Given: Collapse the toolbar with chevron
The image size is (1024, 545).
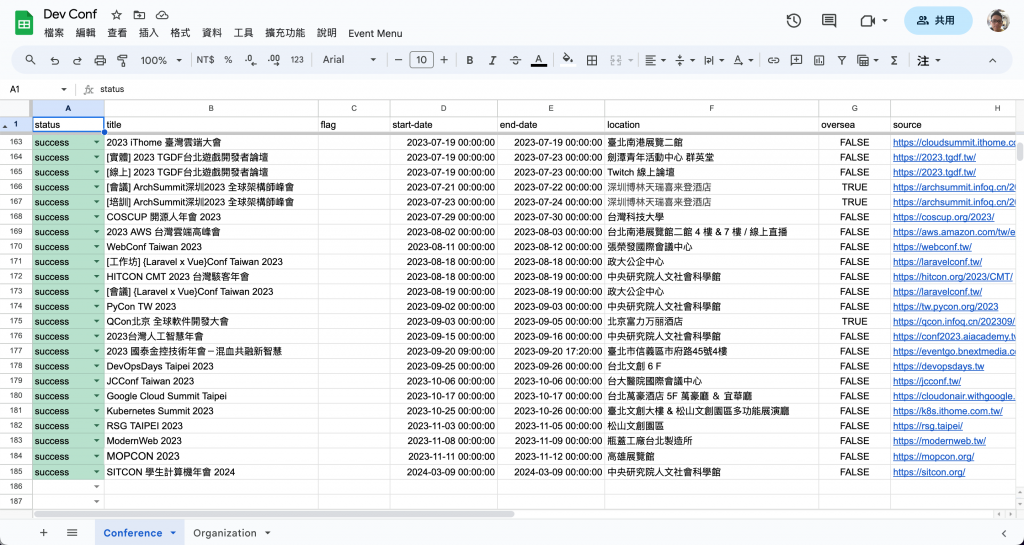Looking at the screenshot, I should coord(993,60).
